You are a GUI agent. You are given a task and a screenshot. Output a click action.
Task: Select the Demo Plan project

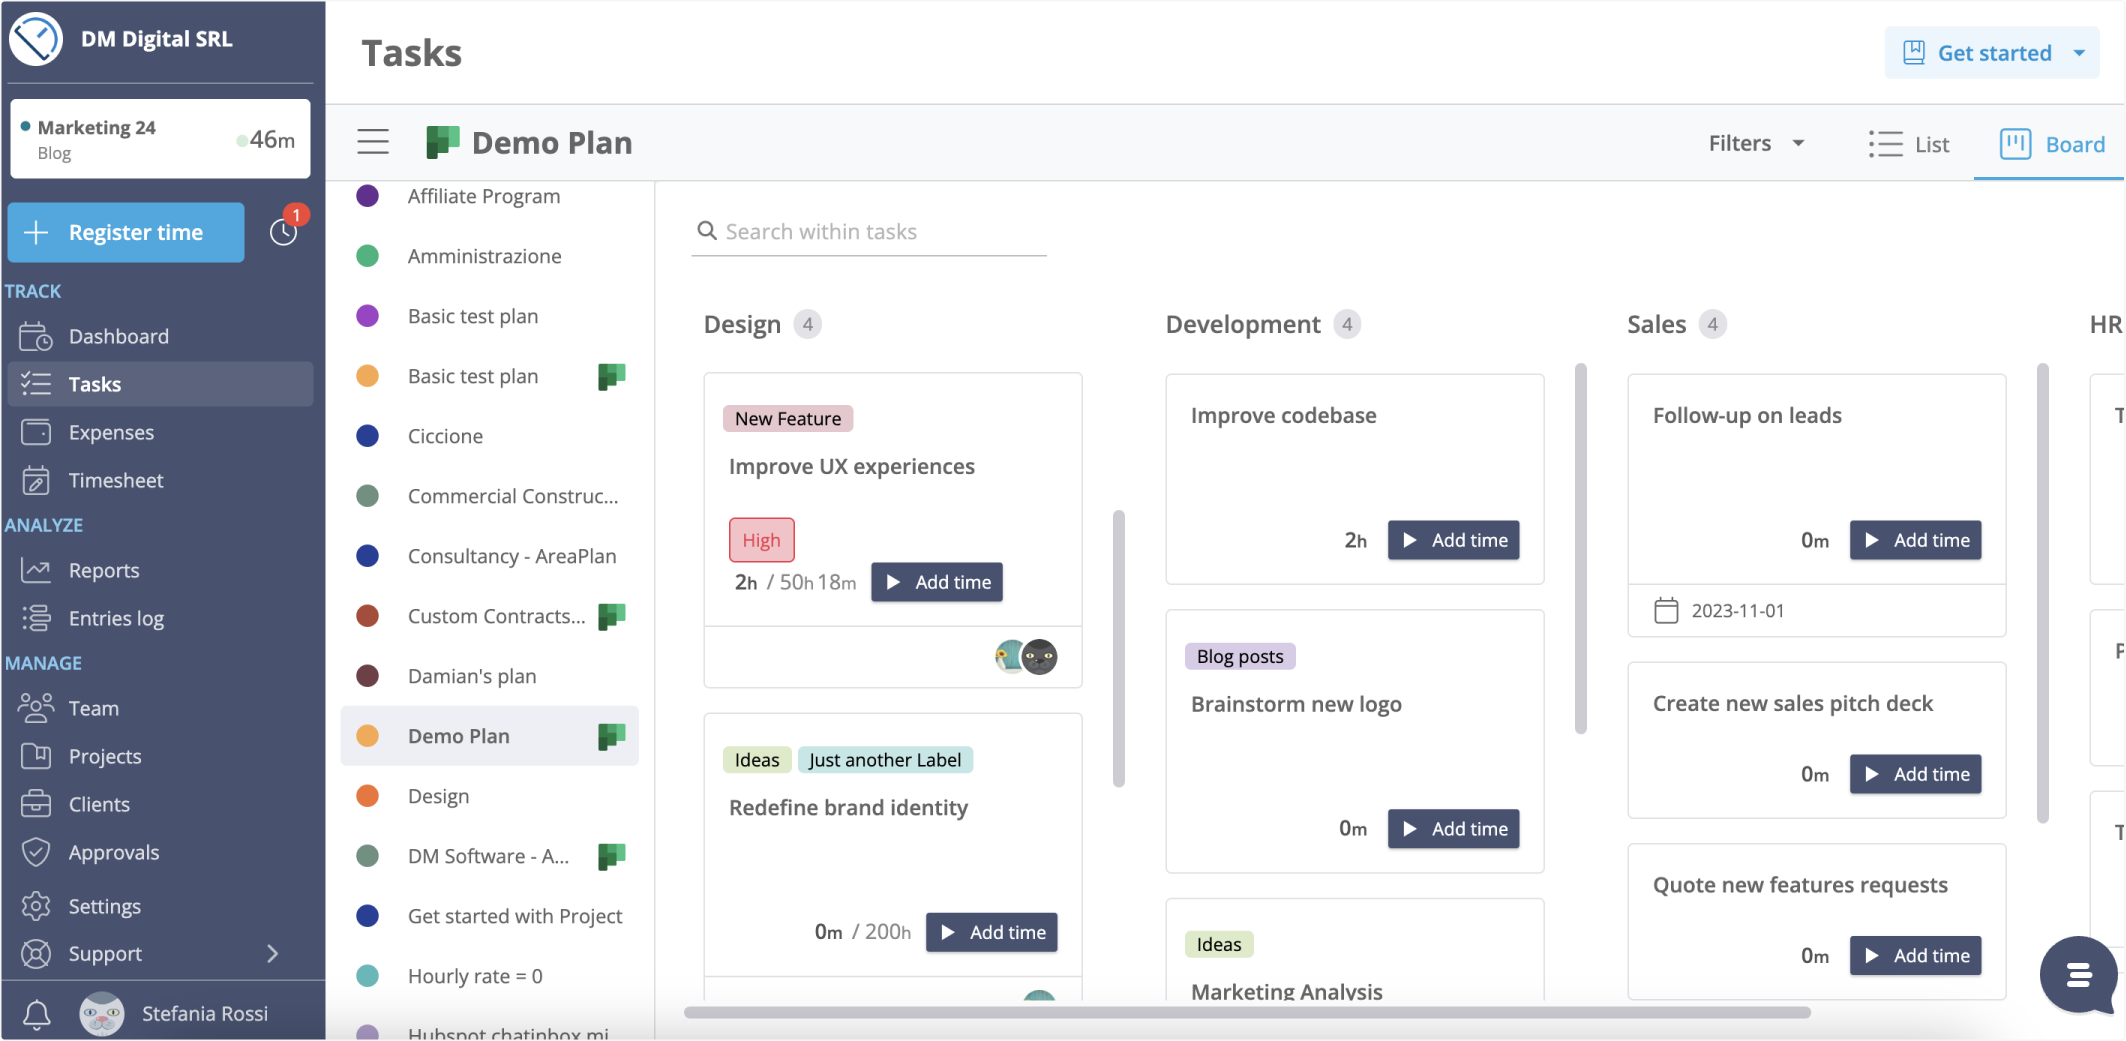click(460, 735)
